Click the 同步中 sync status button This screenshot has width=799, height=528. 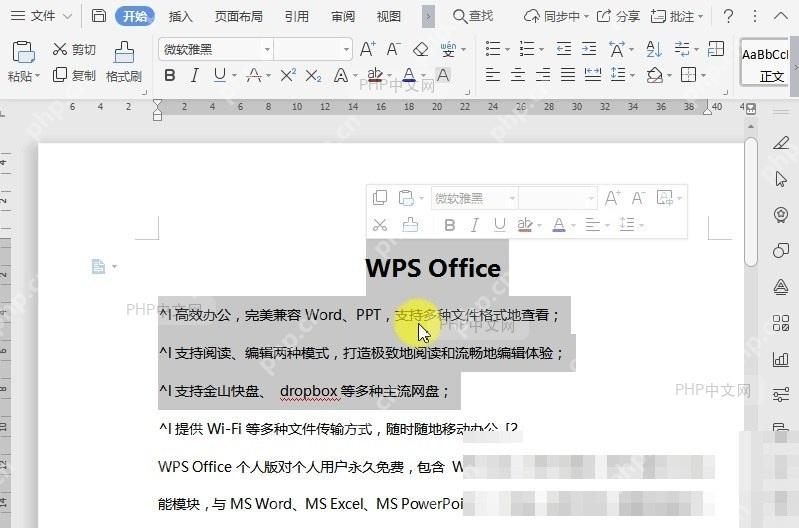click(556, 16)
